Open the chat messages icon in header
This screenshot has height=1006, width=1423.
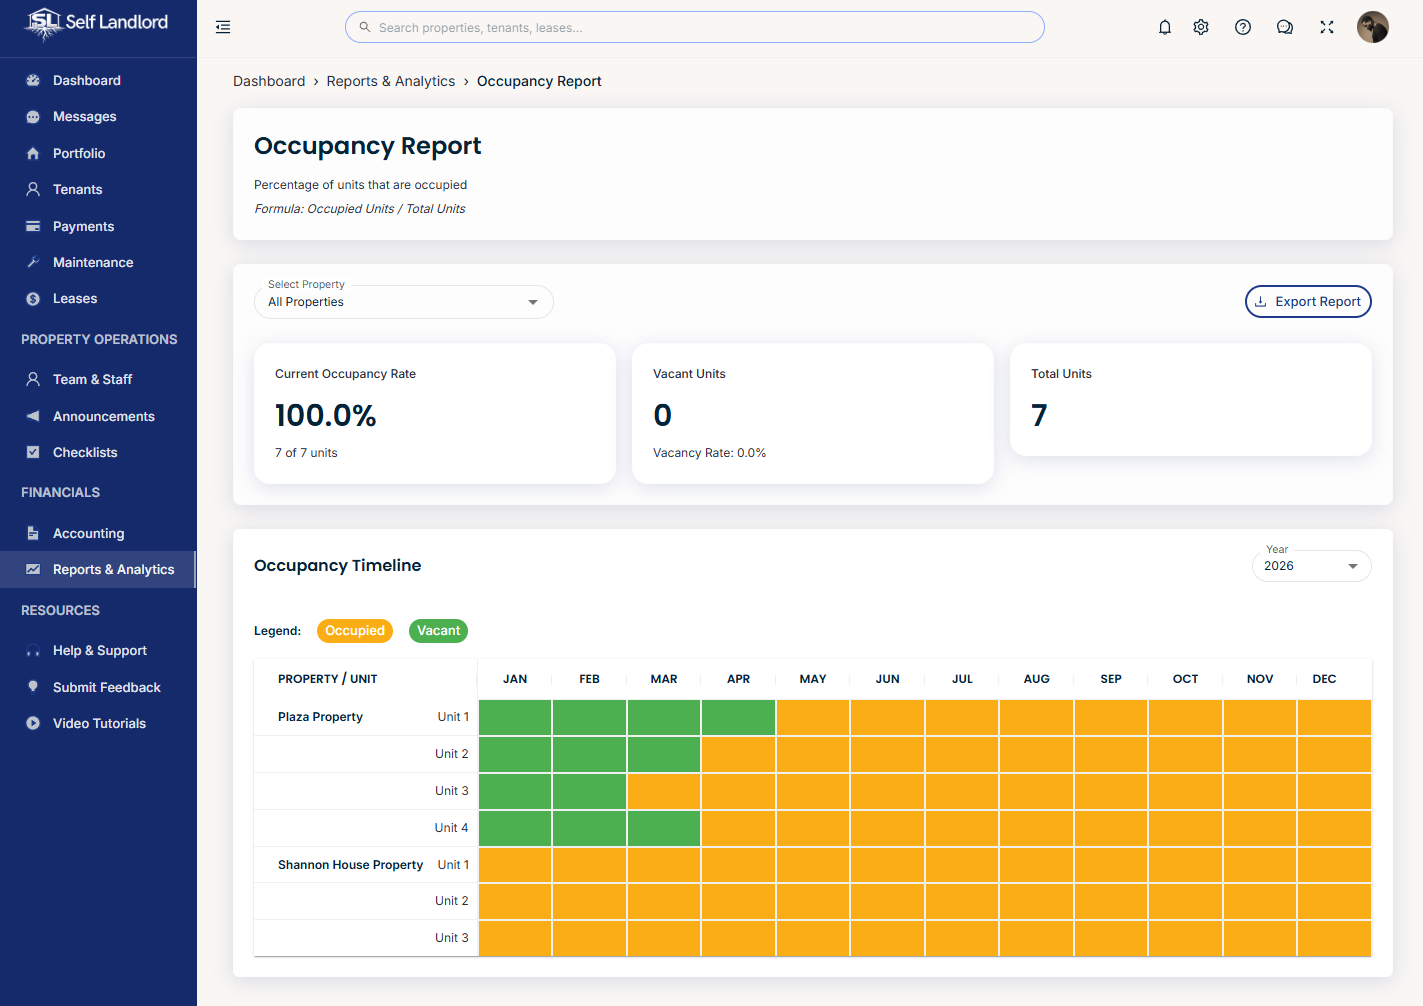coord(1284,27)
